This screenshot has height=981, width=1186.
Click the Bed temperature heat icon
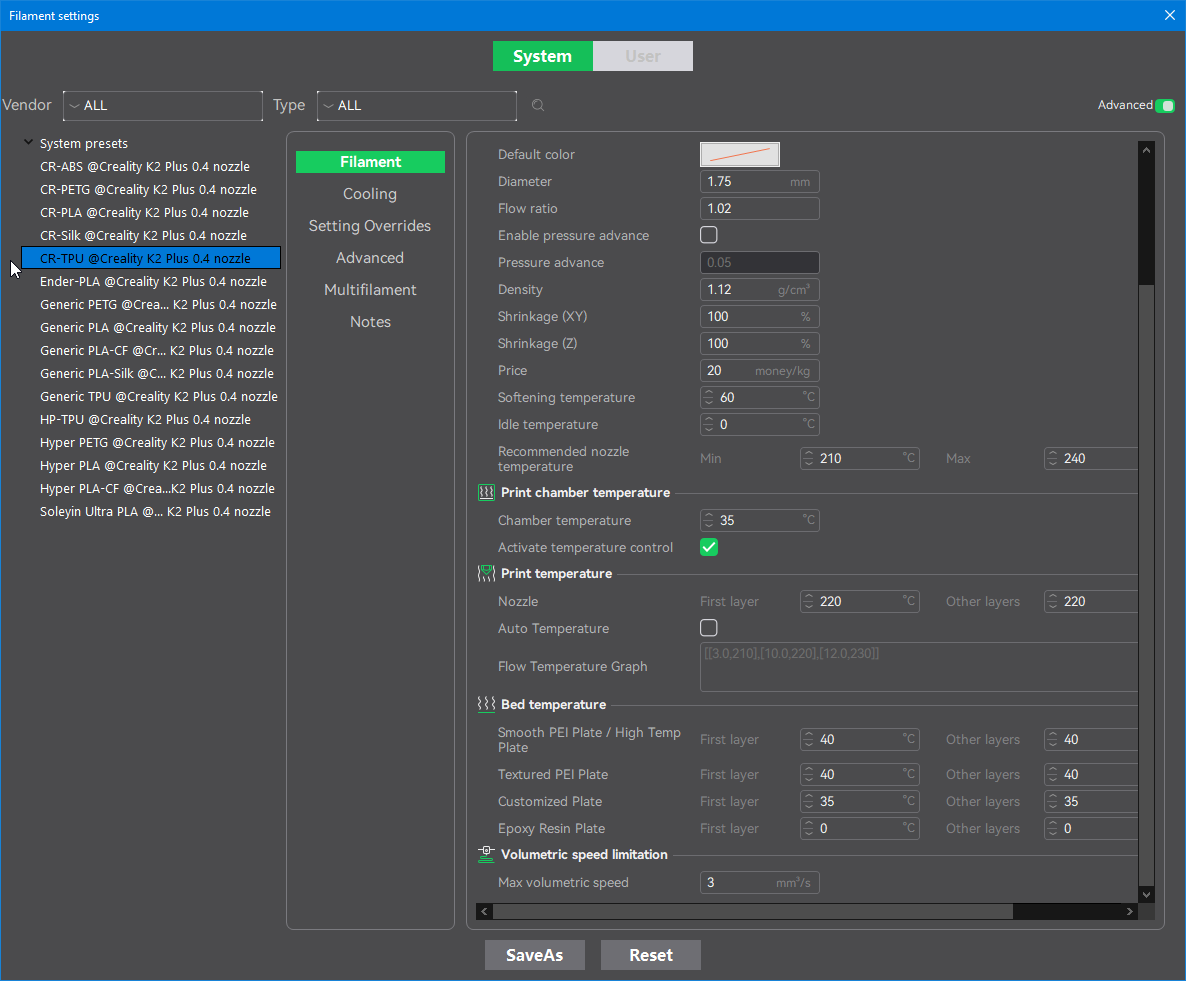click(x=486, y=704)
